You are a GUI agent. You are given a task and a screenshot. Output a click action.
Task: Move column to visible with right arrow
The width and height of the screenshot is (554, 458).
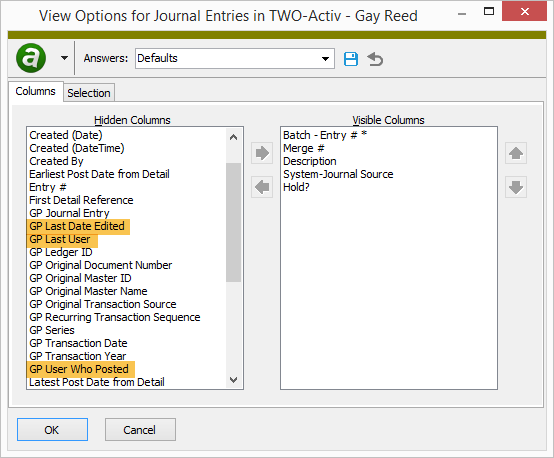click(x=262, y=153)
